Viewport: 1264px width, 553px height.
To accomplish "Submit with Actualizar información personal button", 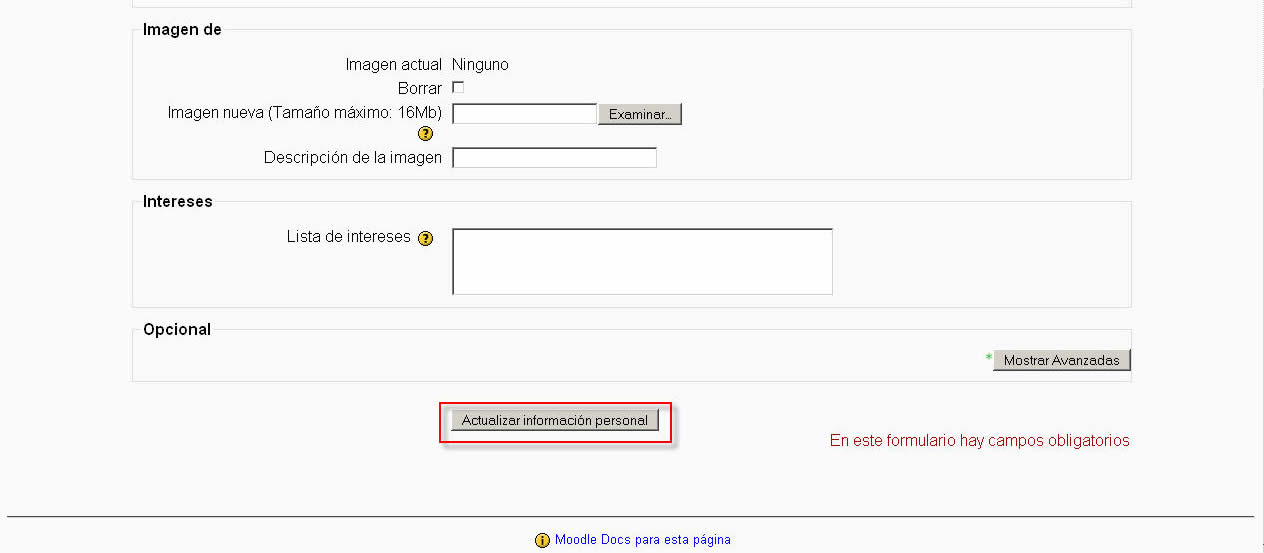I will click(554, 421).
